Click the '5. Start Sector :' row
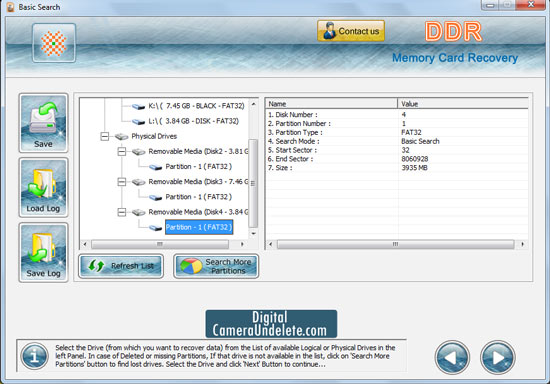Viewport: 550px width, 384px height. click(x=397, y=150)
